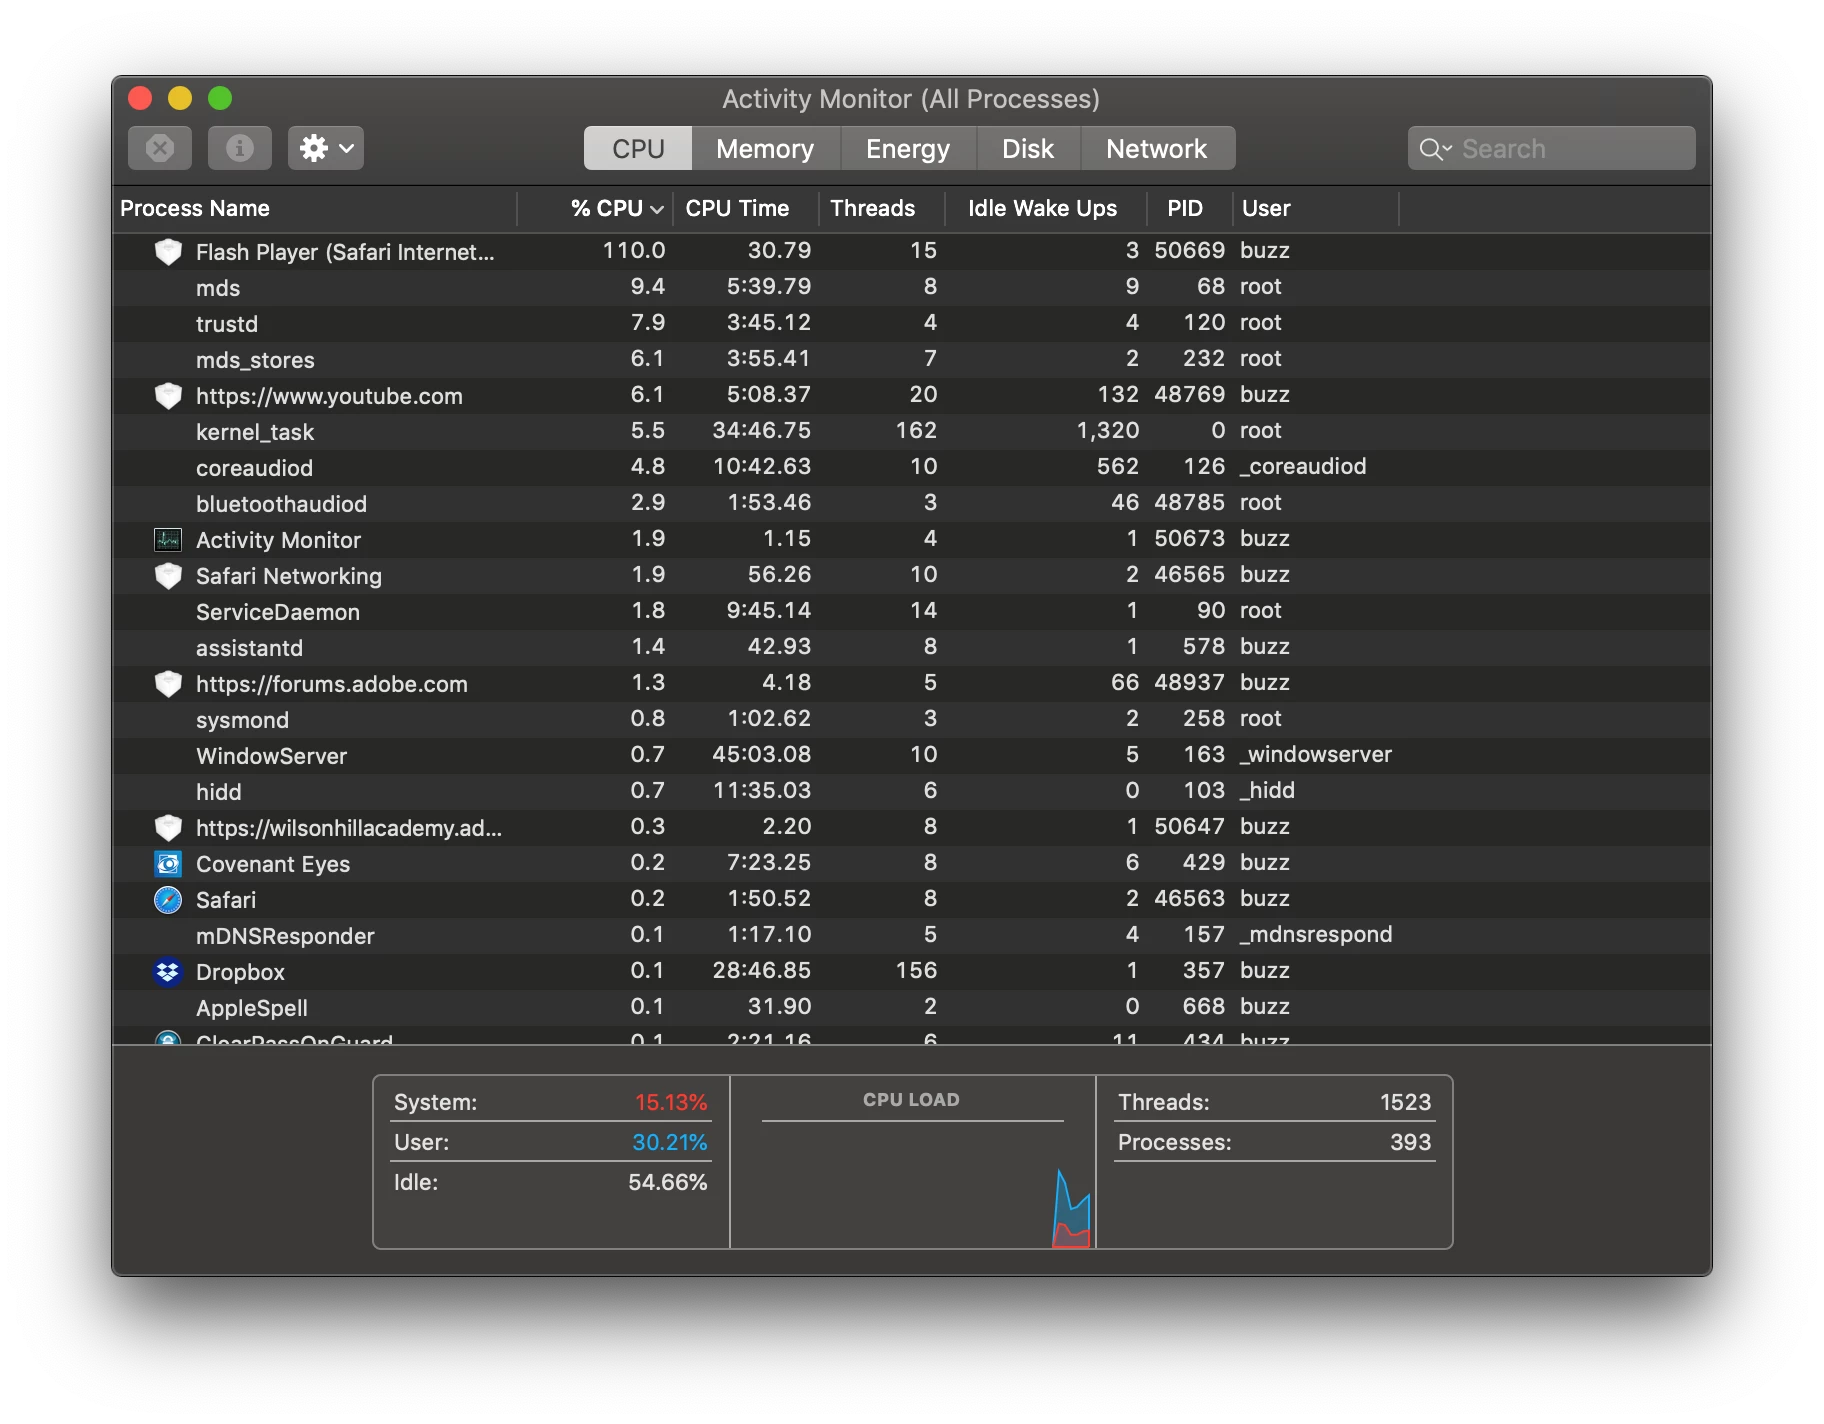The width and height of the screenshot is (1824, 1424).
Task: Click the forums.adobe.com shield icon
Action: [x=168, y=684]
